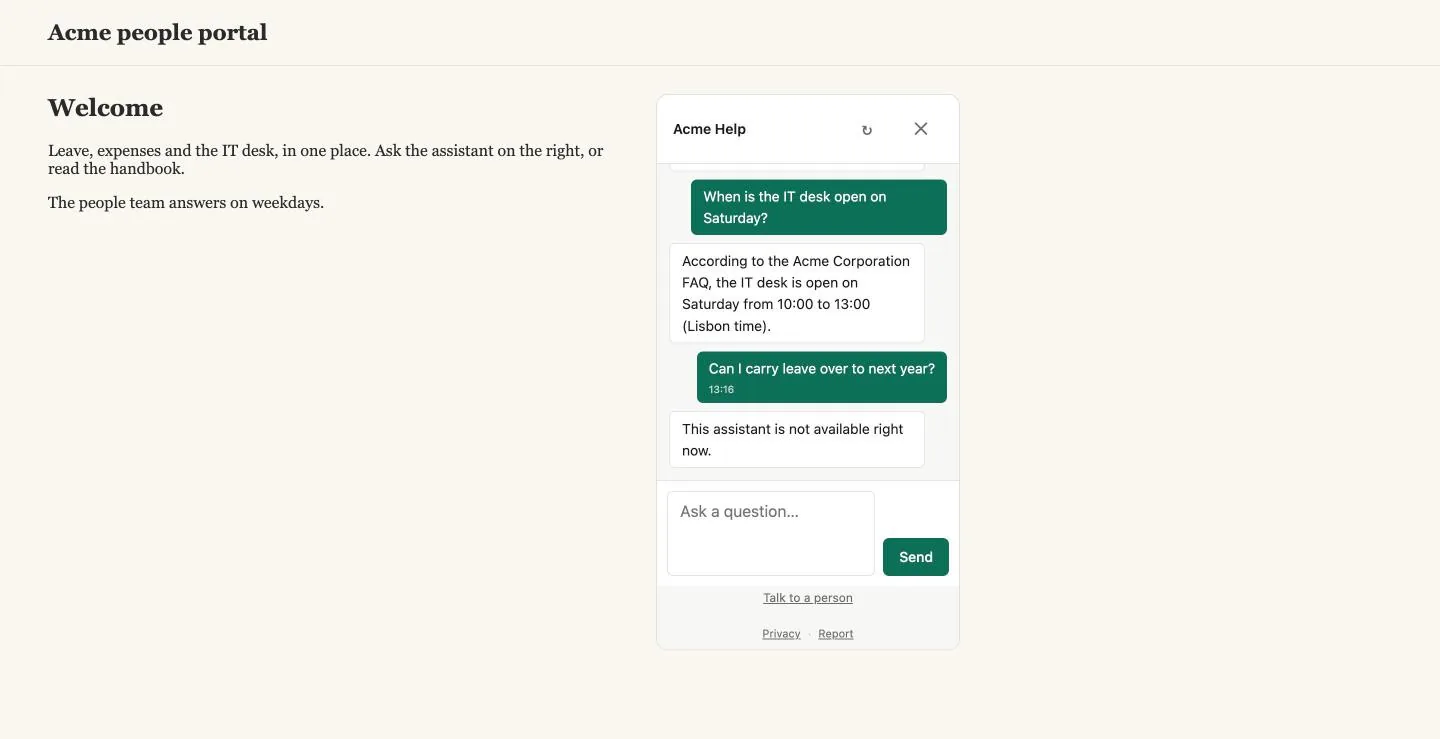Click the people team answers on weekdays text
The width and height of the screenshot is (1440, 739).
click(186, 203)
